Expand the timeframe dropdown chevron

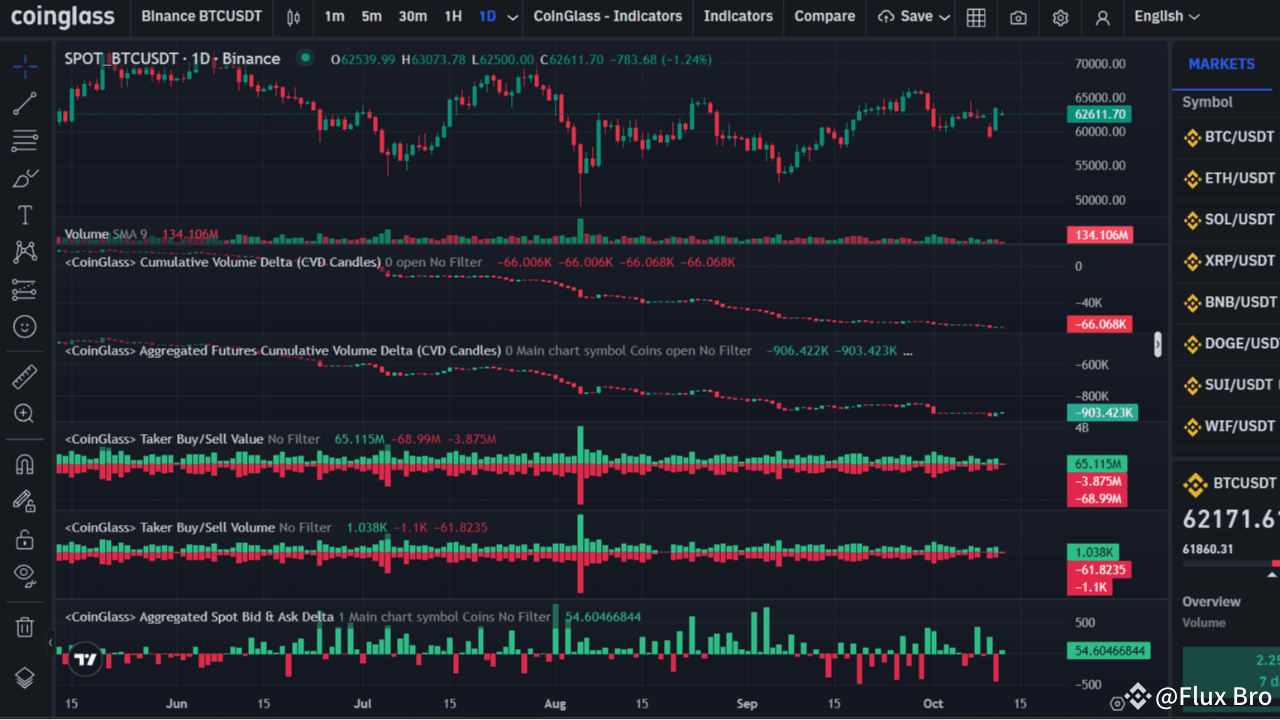(513, 17)
